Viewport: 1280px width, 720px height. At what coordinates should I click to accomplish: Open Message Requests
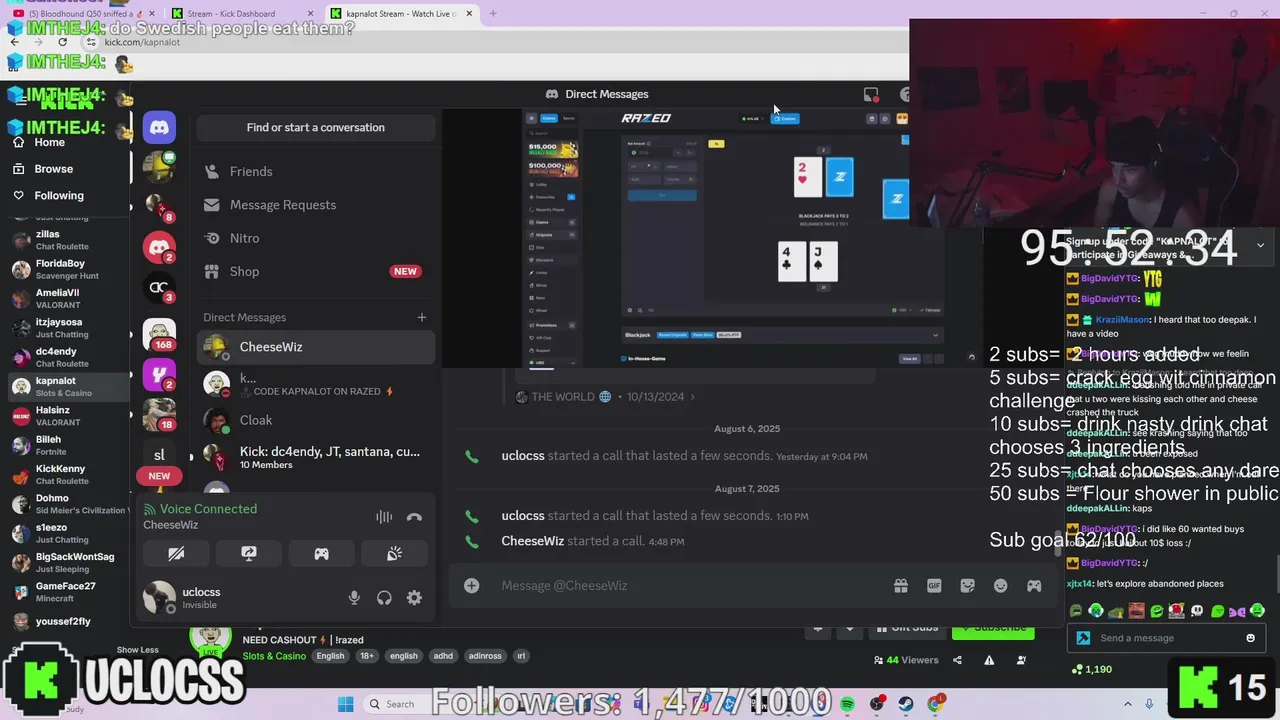click(x=315, y=205)
